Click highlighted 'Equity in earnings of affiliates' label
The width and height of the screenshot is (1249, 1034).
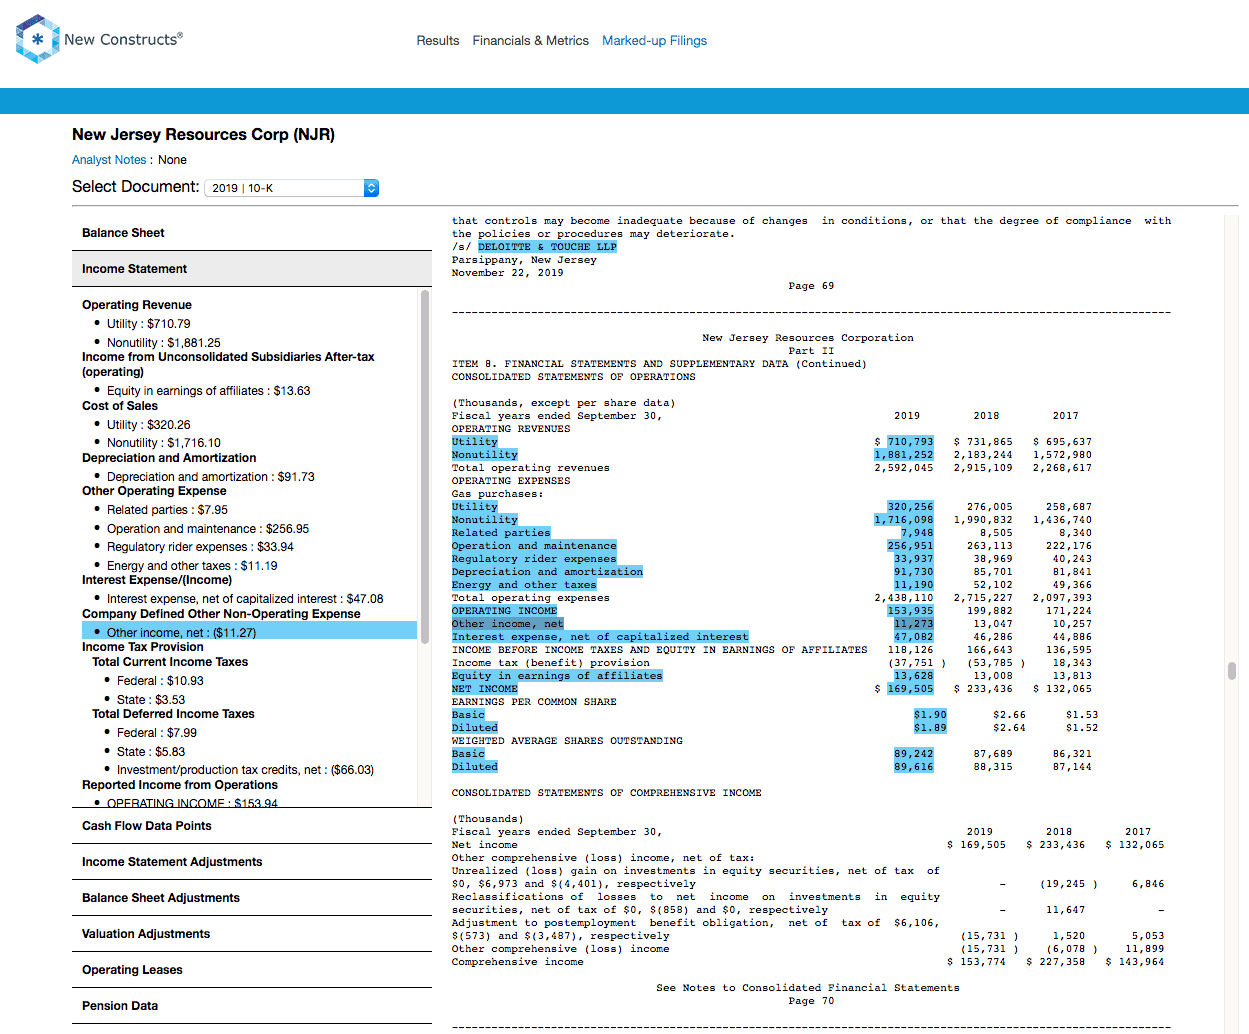pyautogui.click(x=557, y=676)
